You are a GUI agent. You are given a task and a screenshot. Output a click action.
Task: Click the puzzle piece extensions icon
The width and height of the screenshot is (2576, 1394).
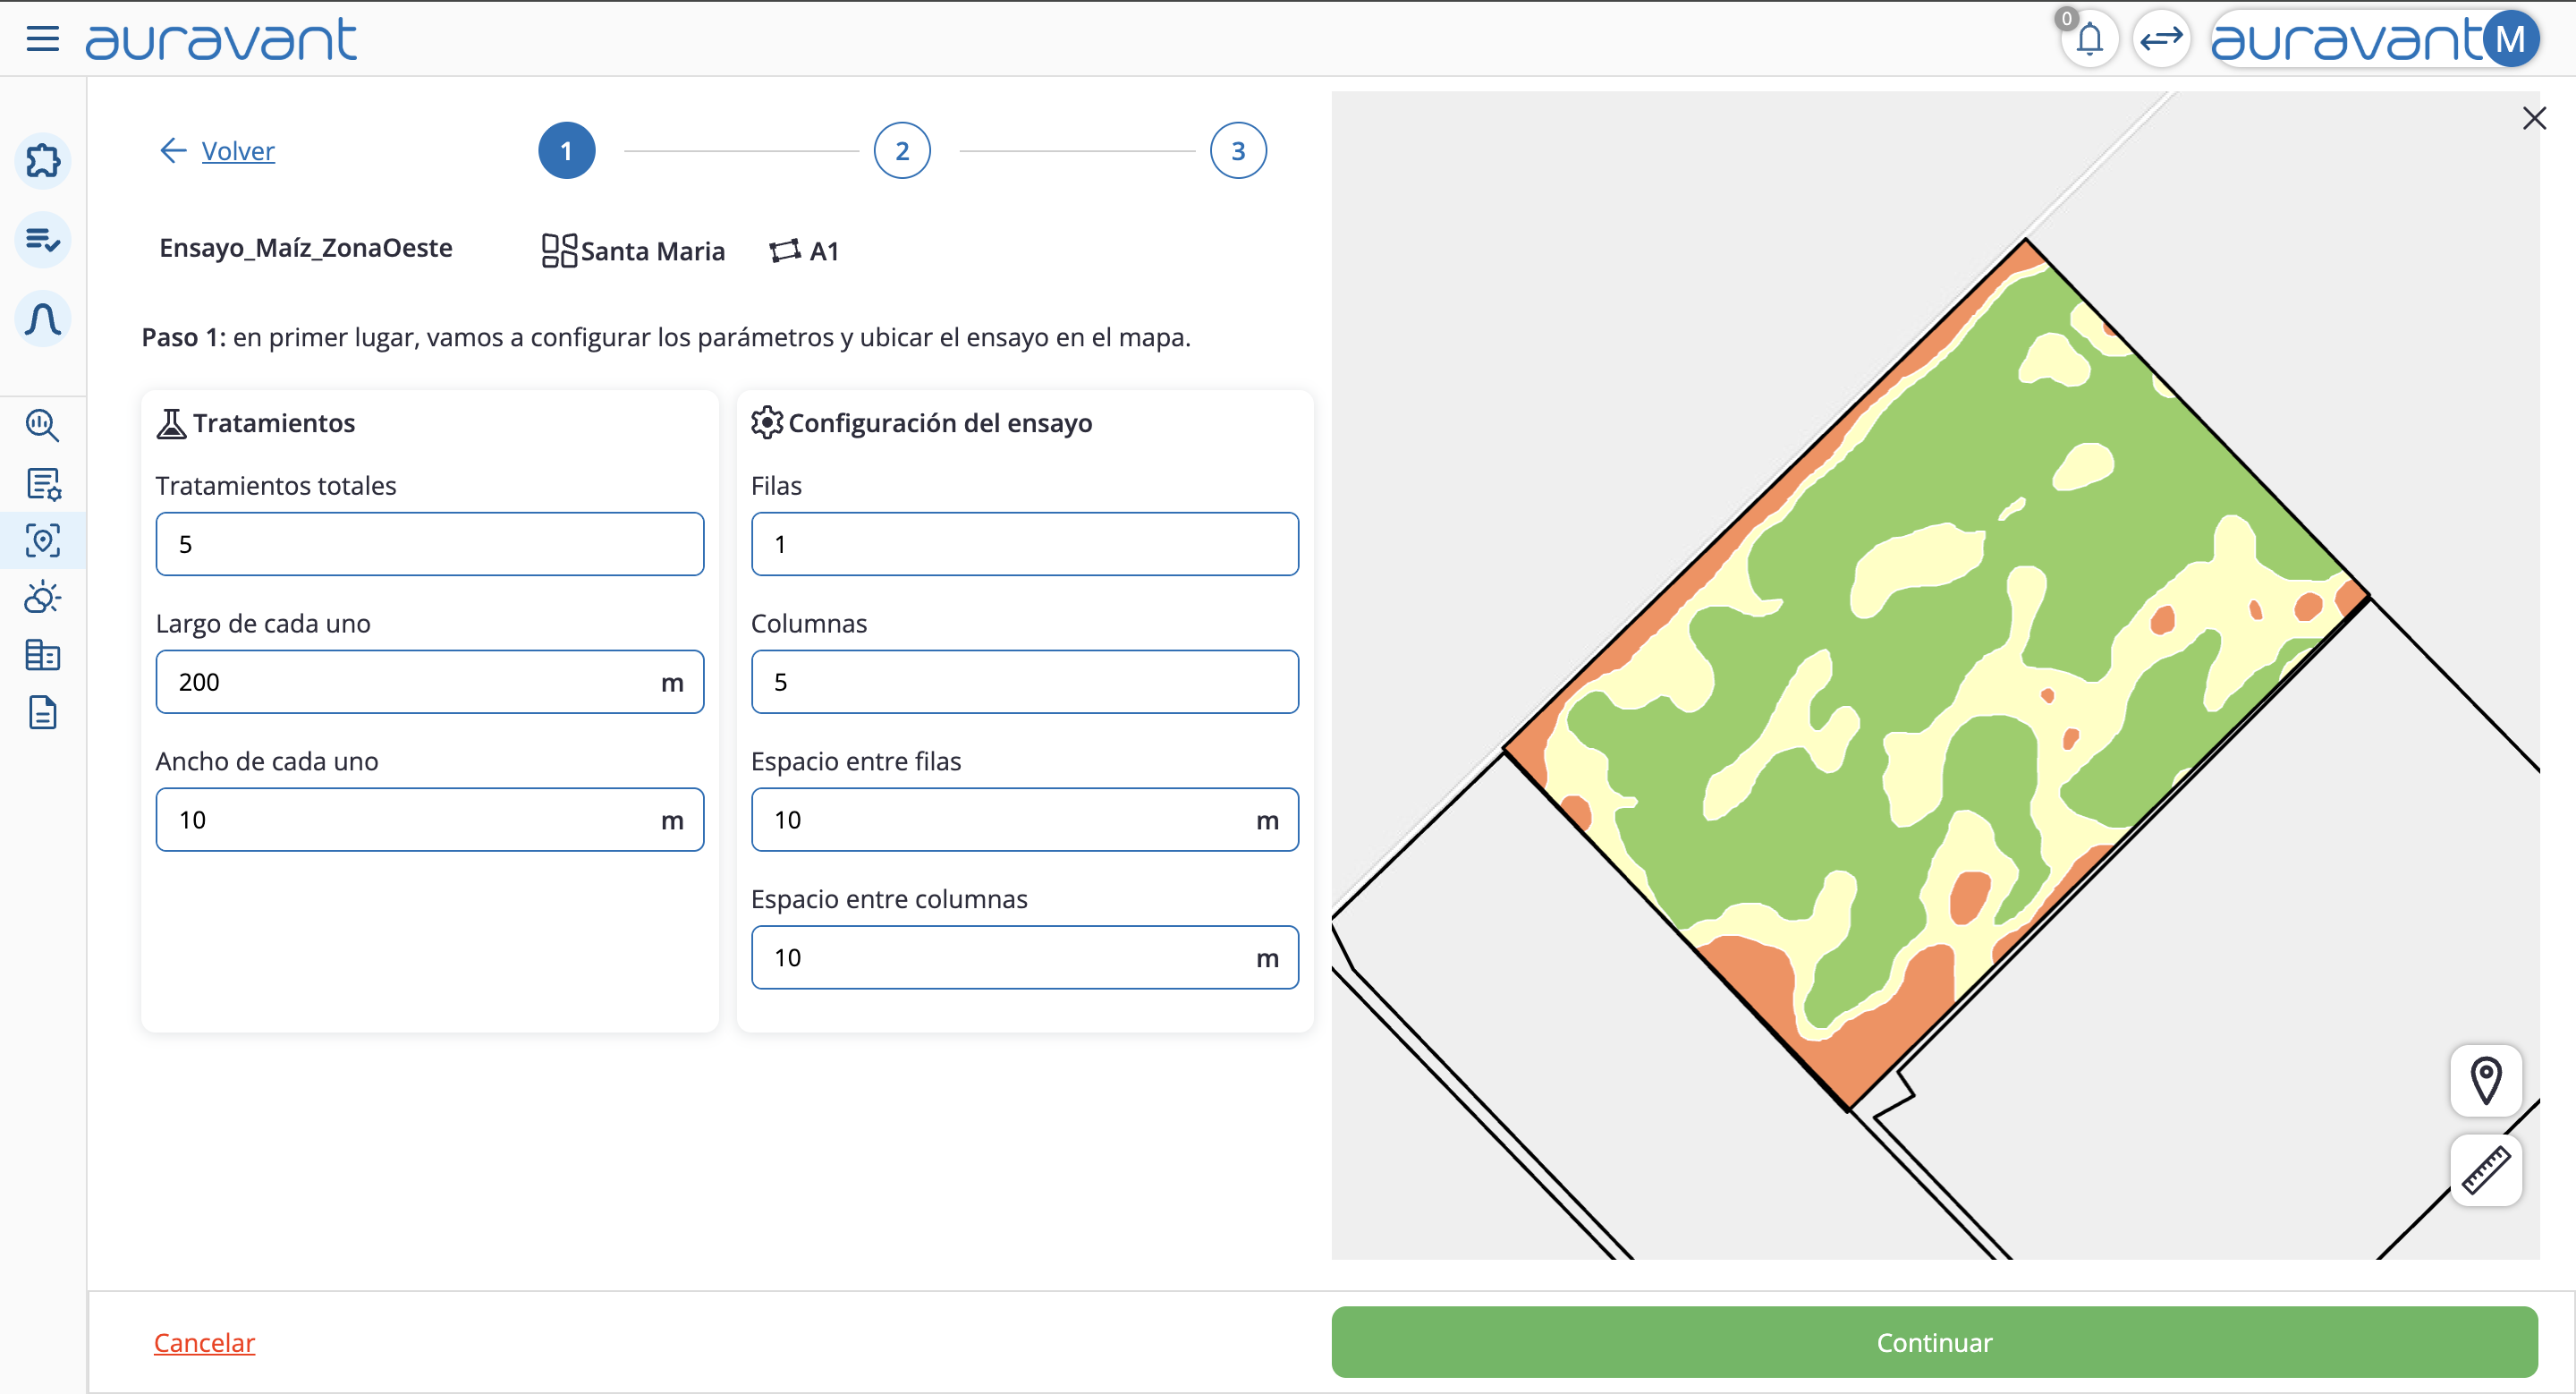[43, 161]
